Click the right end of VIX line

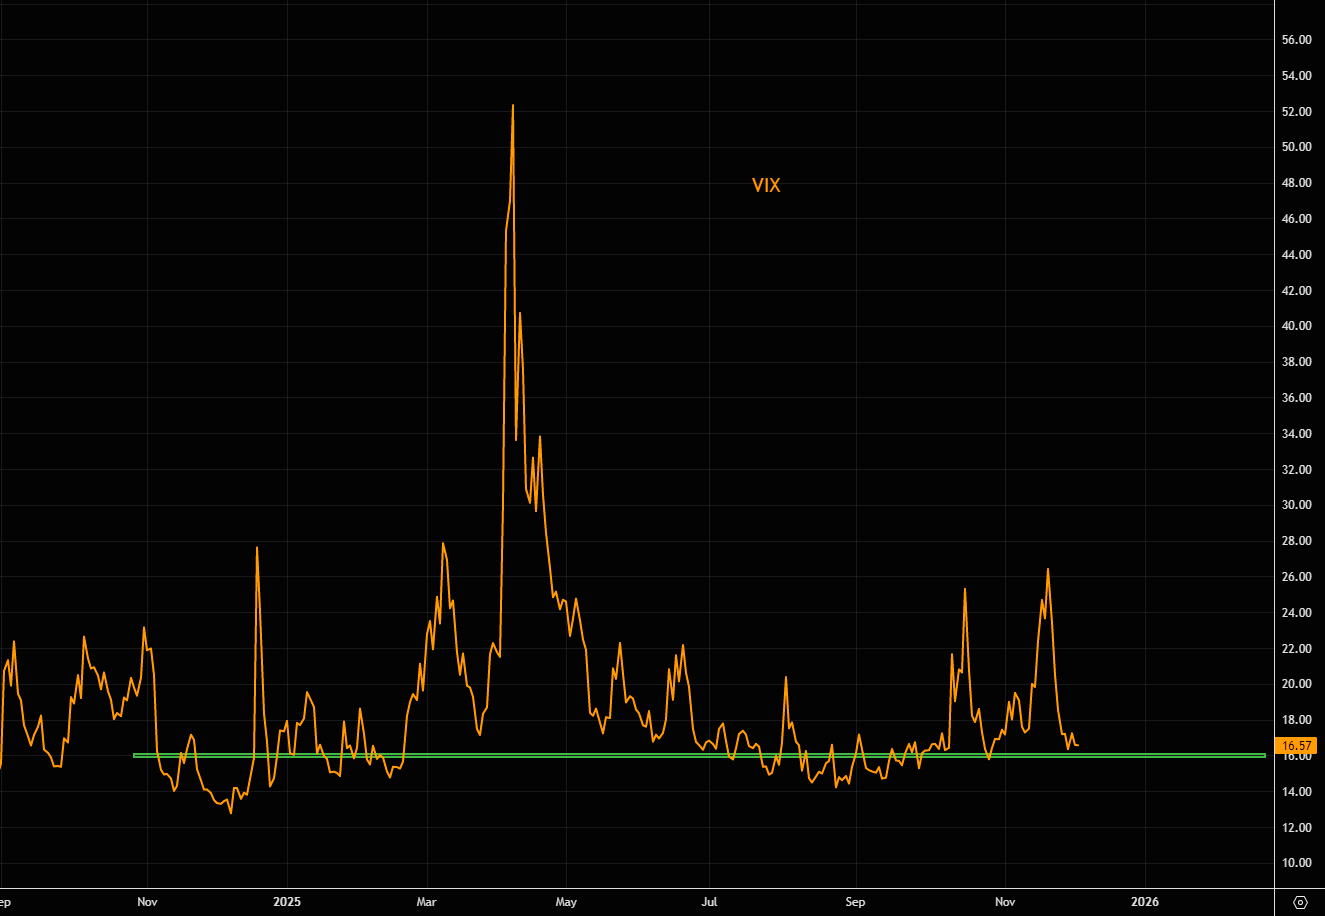click(x=1077, y=744)
